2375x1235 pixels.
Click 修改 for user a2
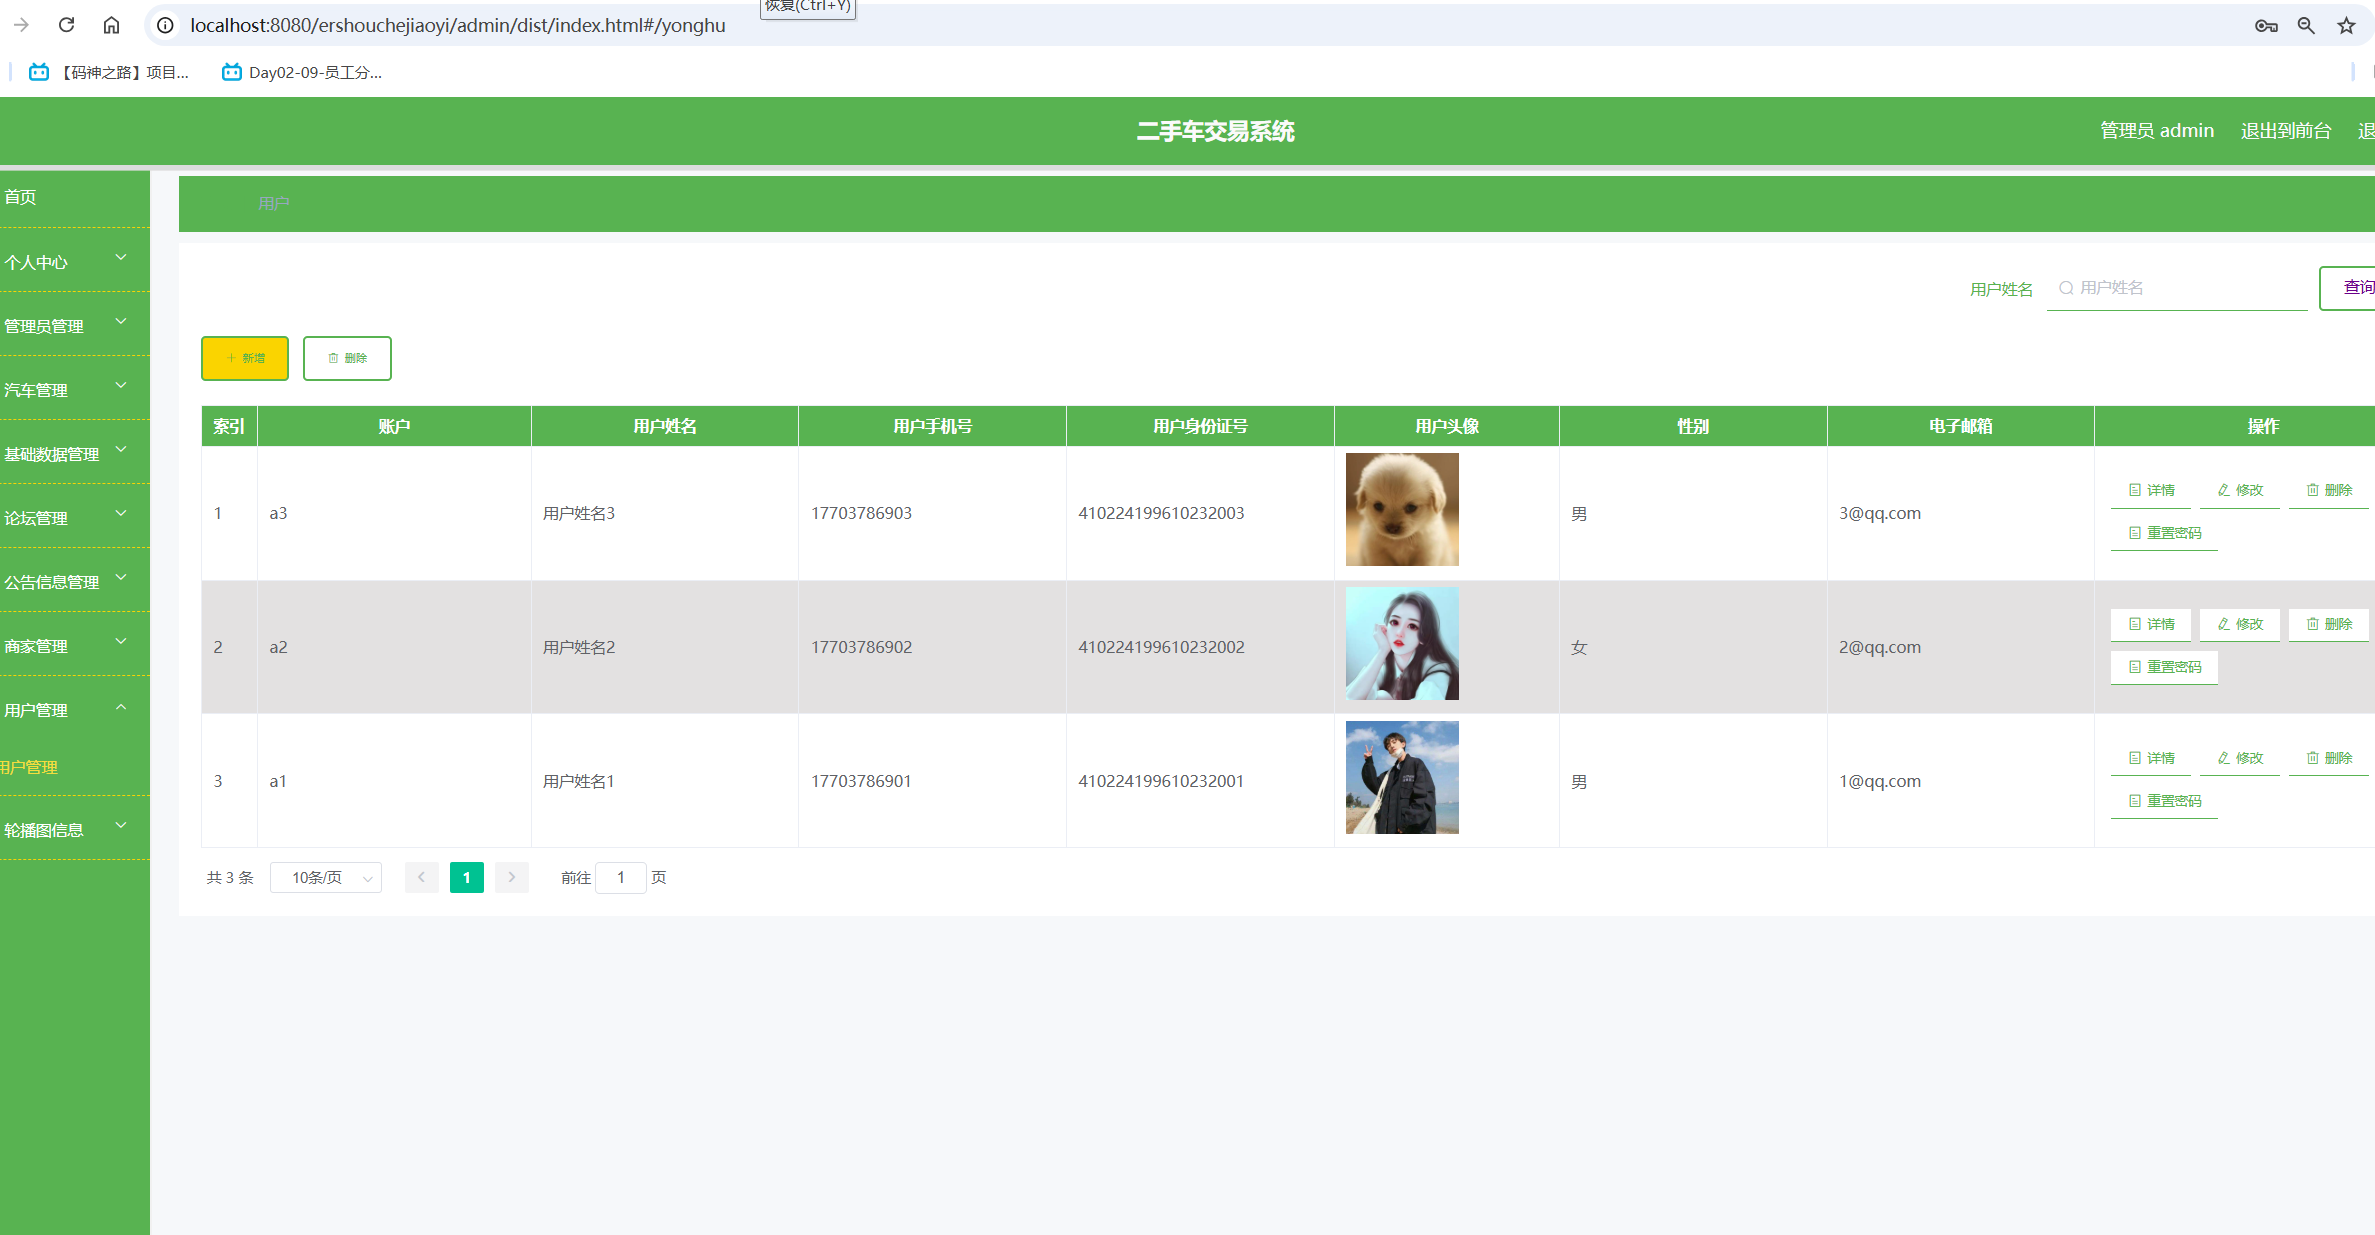(2240, 624)
